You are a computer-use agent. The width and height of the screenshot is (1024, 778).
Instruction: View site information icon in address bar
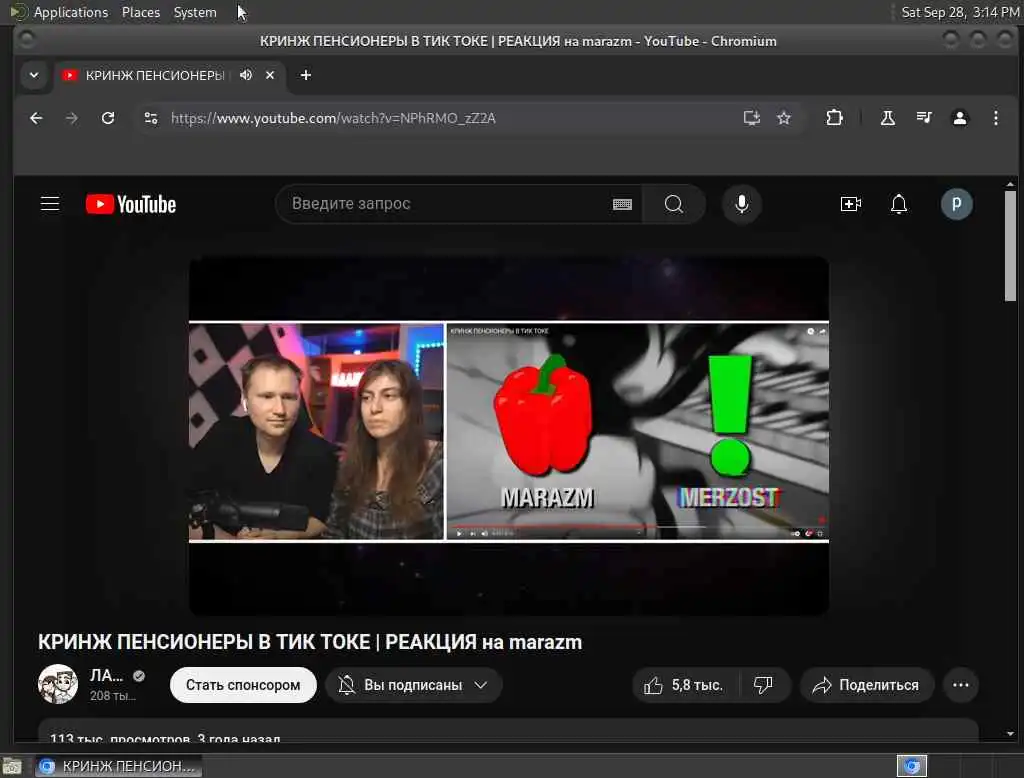coord(151,118)
